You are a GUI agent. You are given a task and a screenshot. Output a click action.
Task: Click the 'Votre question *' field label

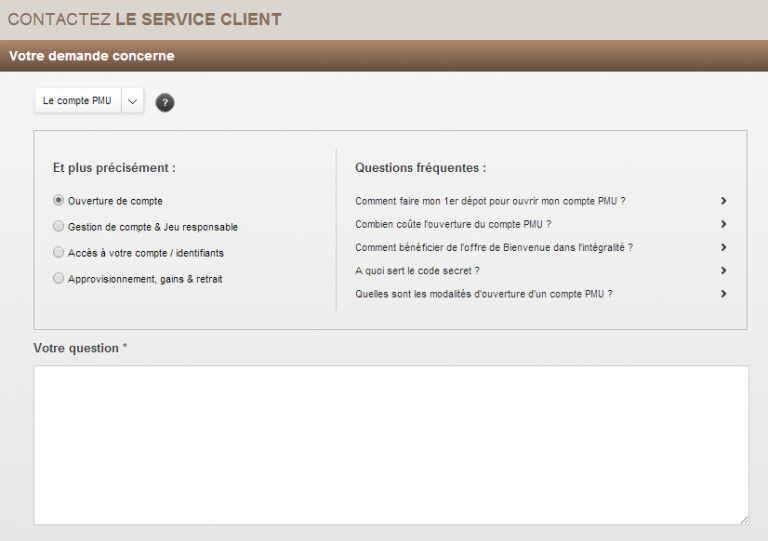(x=80, y=348)
